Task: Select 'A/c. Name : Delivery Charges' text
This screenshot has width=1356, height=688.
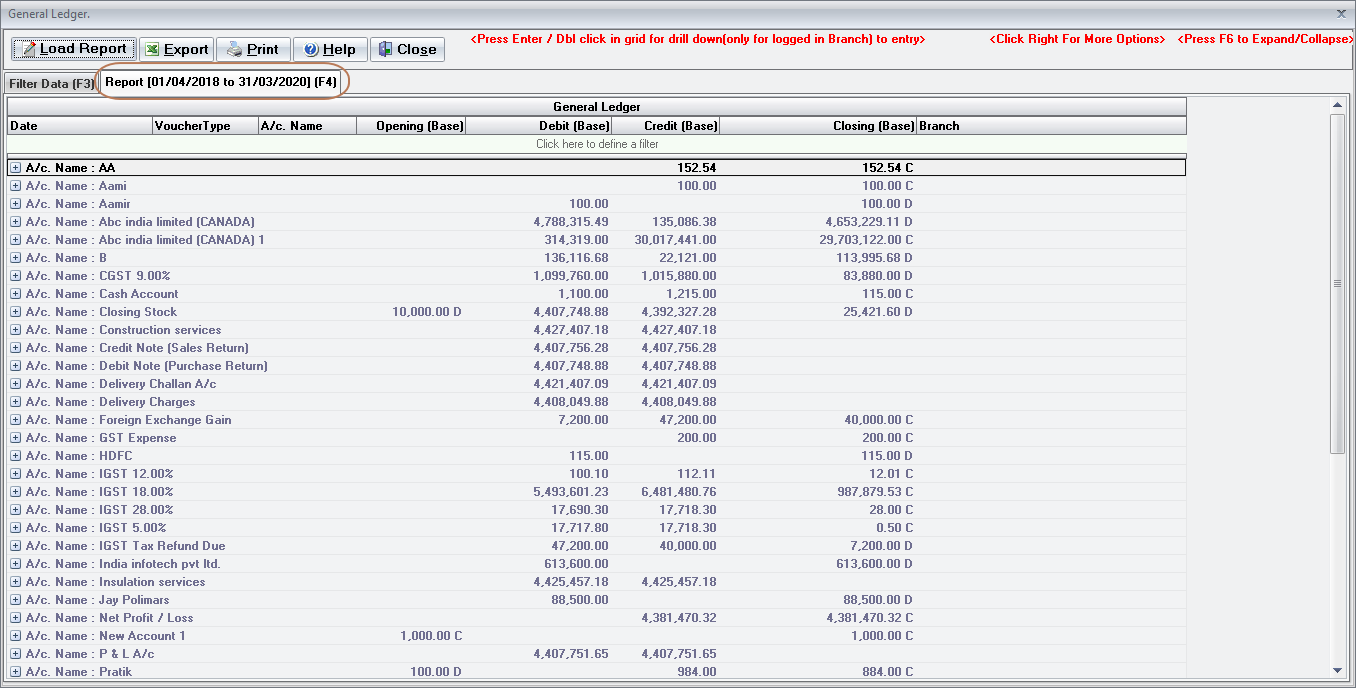Action: [x=111, y=402]
